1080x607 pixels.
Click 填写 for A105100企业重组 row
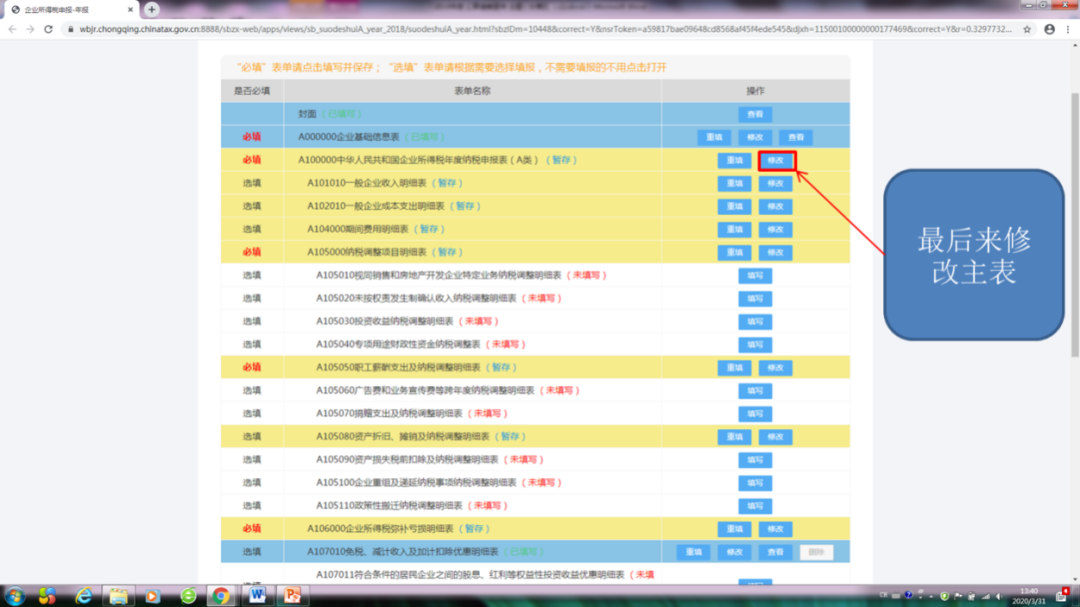(755, 483)
